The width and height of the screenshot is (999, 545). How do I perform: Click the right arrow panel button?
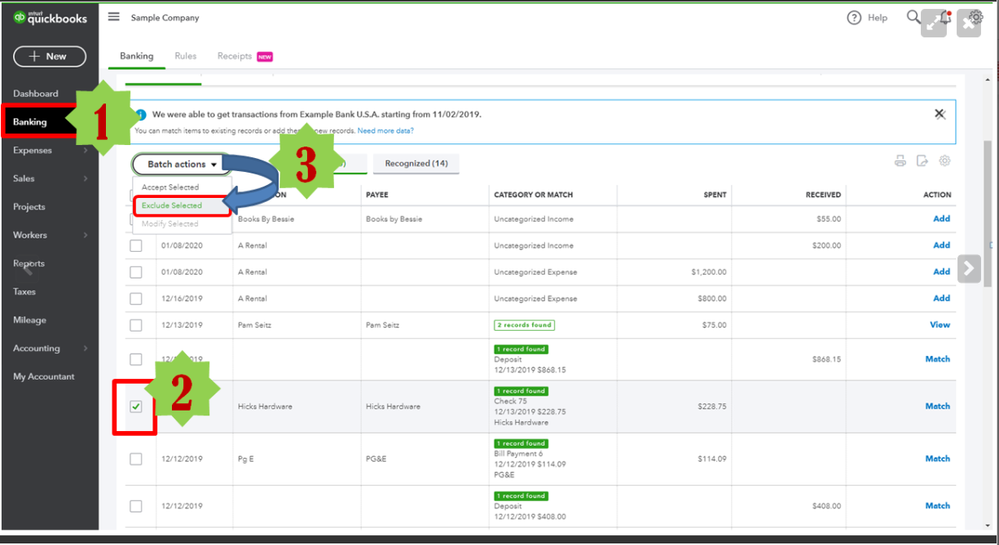968,268
